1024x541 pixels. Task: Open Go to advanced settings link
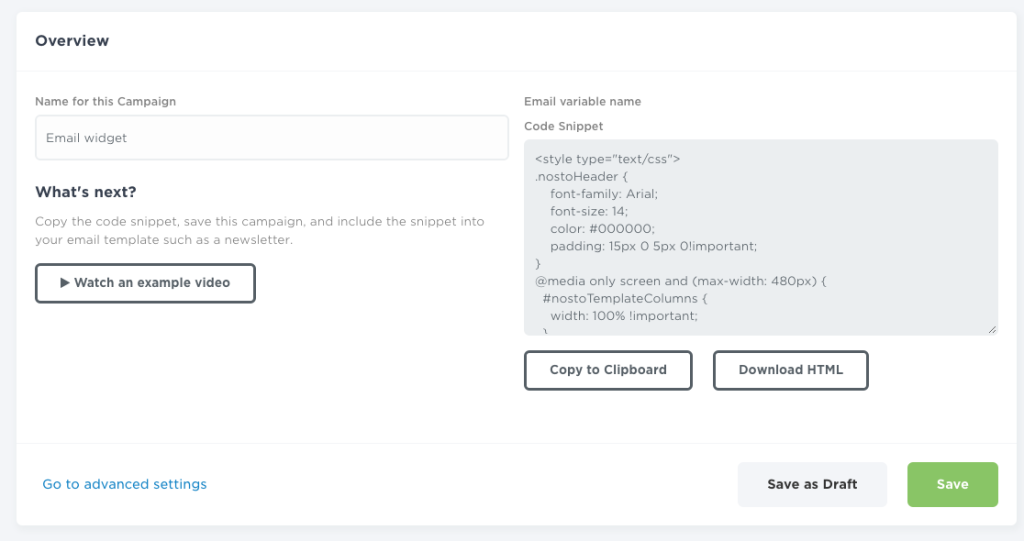point(124,484)
